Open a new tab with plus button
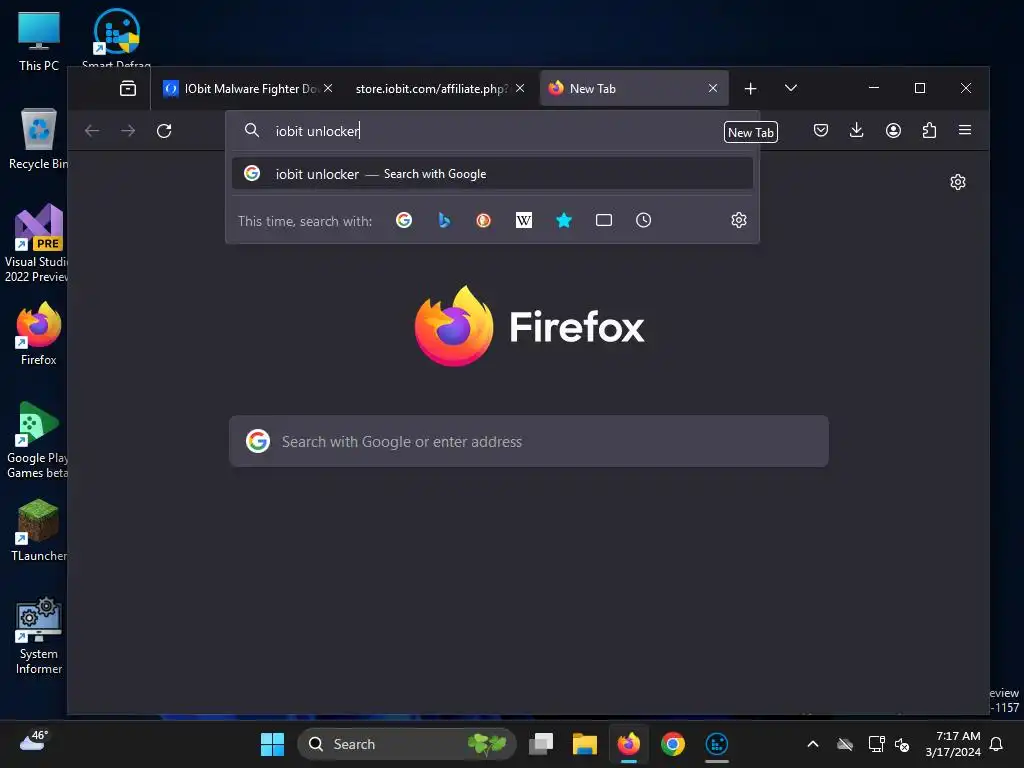The width and height of the screenshot is (1024, 768). (x=750, y=88)
